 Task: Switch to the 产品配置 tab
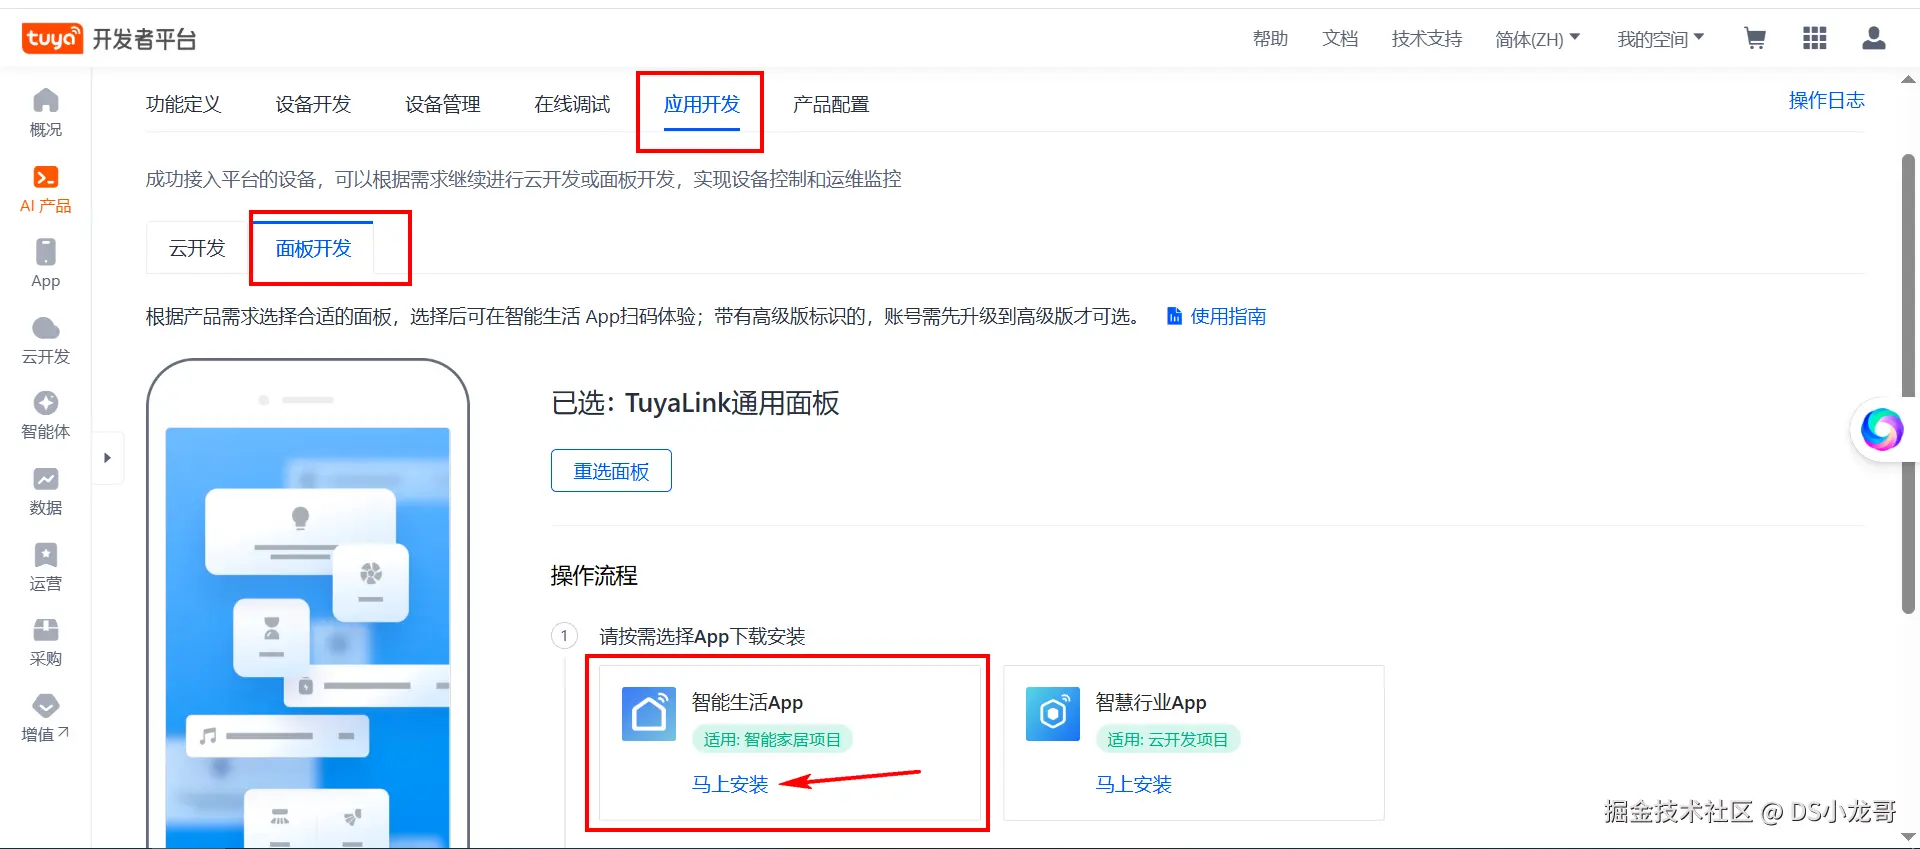click(831, 104)
